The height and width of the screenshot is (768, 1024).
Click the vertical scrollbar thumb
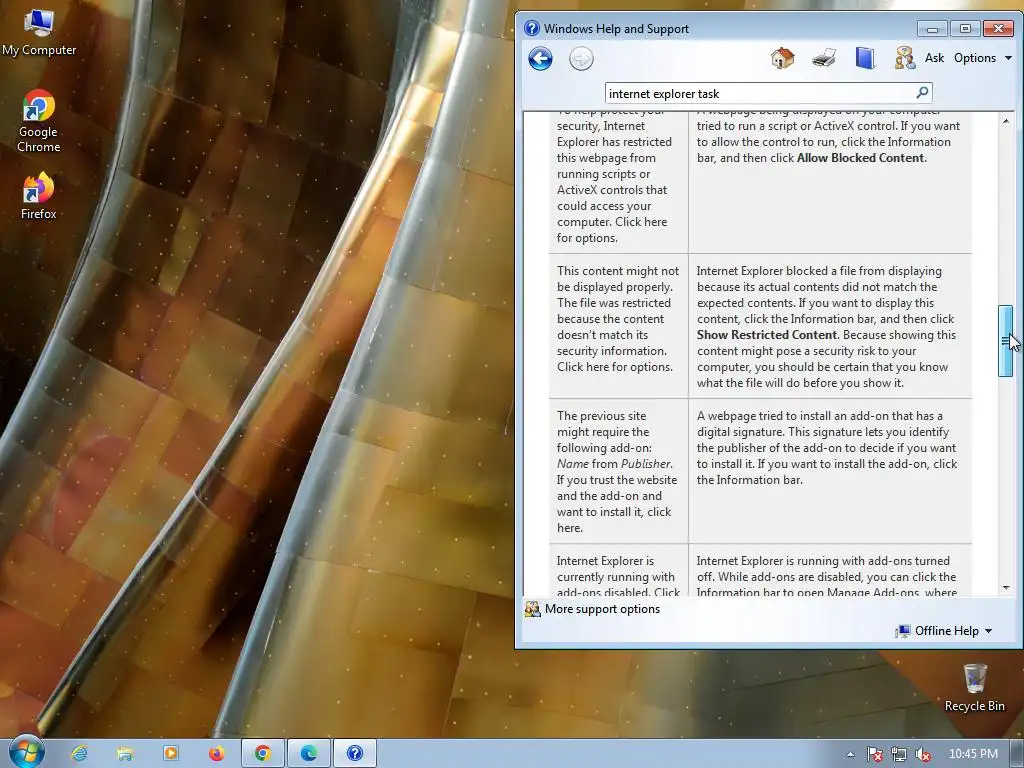[x=1006, y=340]
